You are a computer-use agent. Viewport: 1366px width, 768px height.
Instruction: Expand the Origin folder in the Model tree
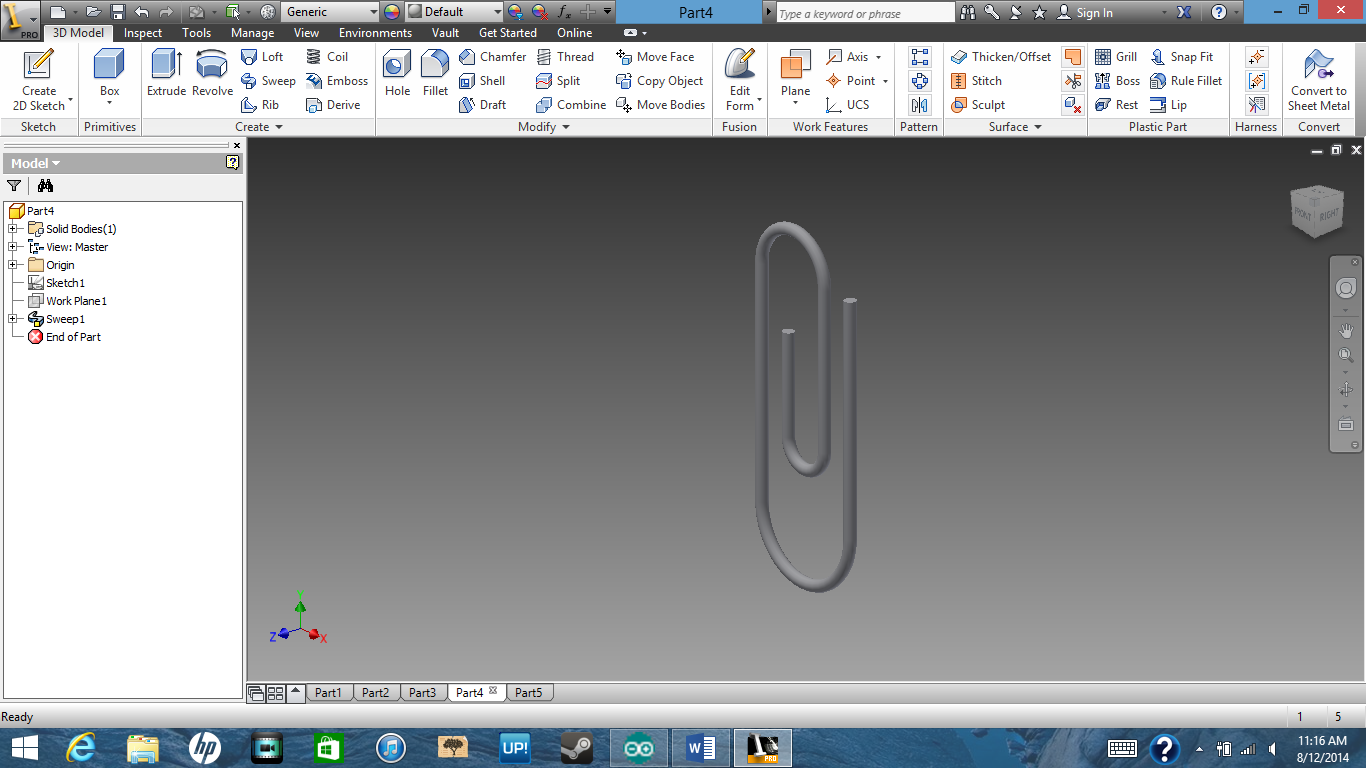[14, 264]
